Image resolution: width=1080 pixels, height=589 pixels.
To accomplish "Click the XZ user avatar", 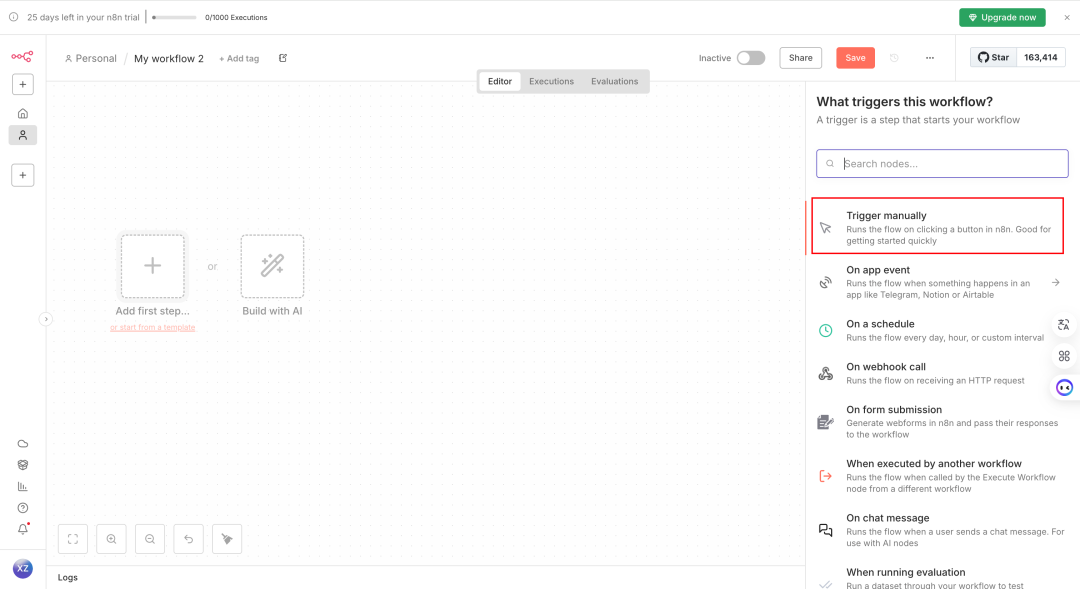I will (x=23, y=568).
